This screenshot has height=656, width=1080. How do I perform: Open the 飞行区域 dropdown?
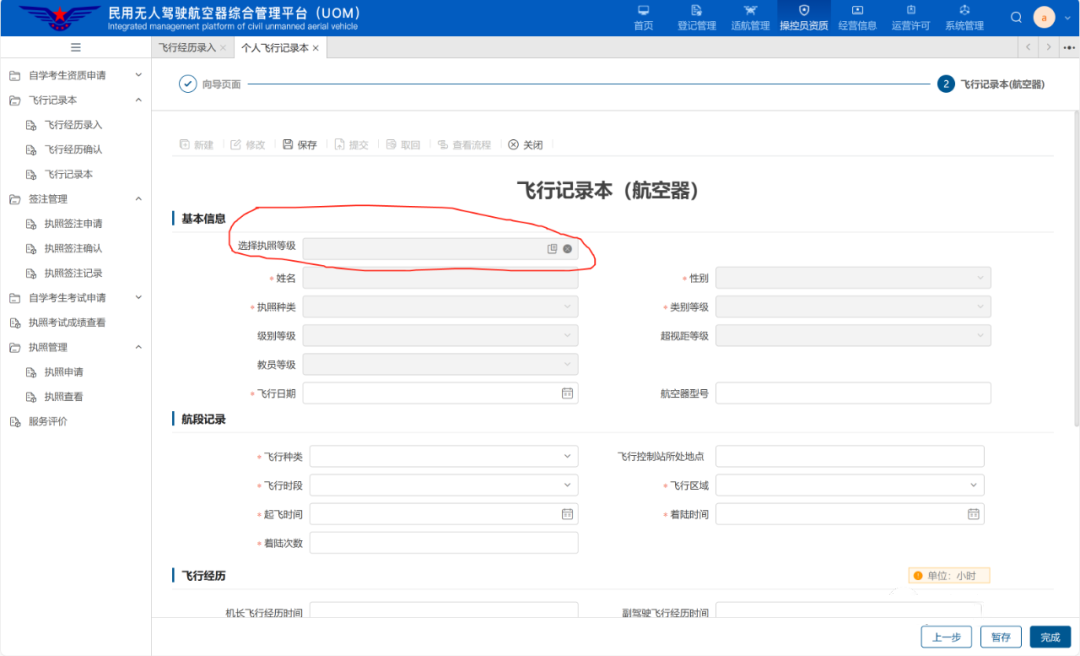[849, 485]
